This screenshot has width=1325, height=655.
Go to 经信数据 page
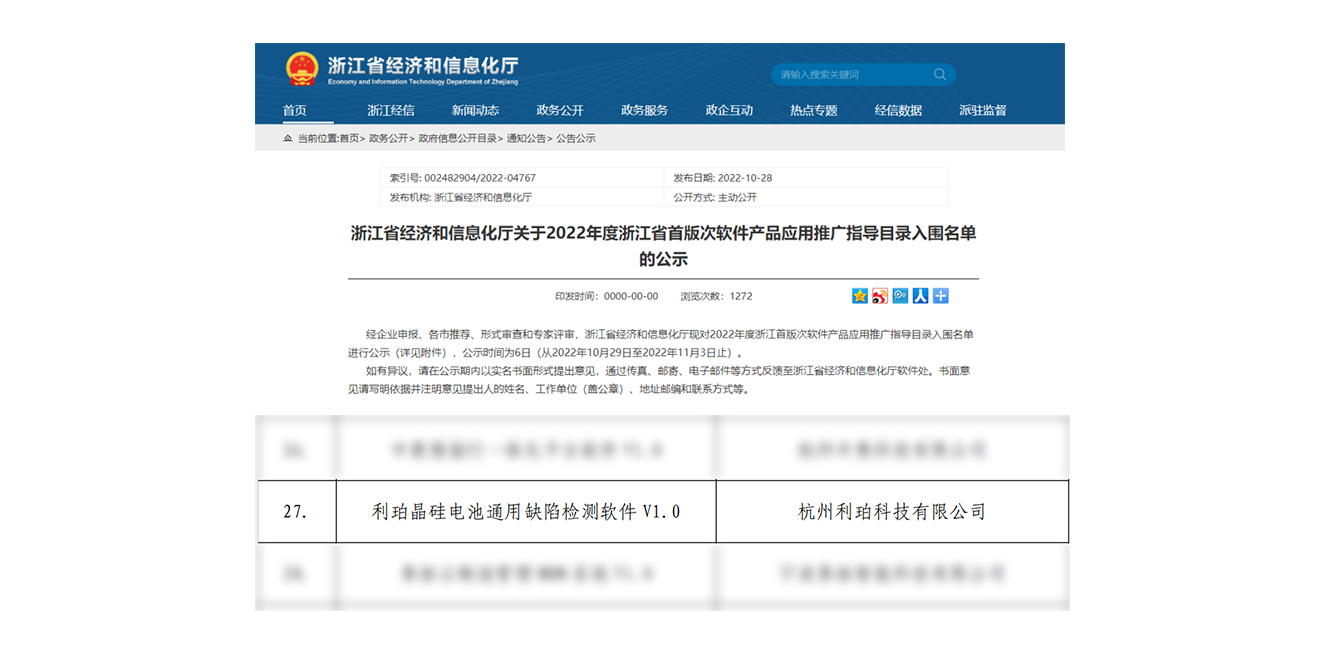point(898,110)
